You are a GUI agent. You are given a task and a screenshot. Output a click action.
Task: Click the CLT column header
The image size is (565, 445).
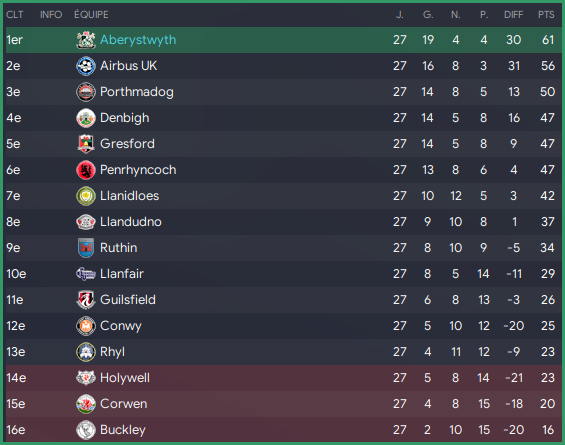pyautogui.click(x=14, y=15)
